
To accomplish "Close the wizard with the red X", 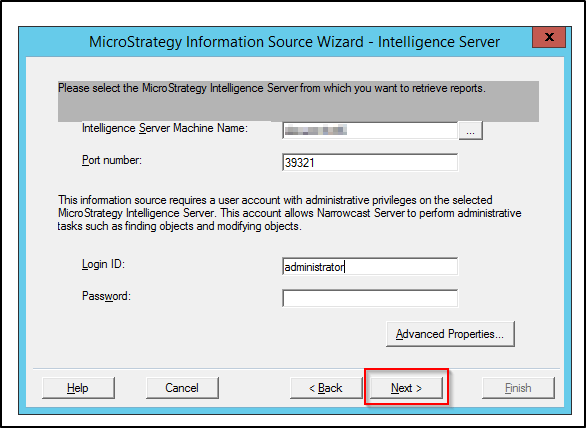I will (549, 37).
